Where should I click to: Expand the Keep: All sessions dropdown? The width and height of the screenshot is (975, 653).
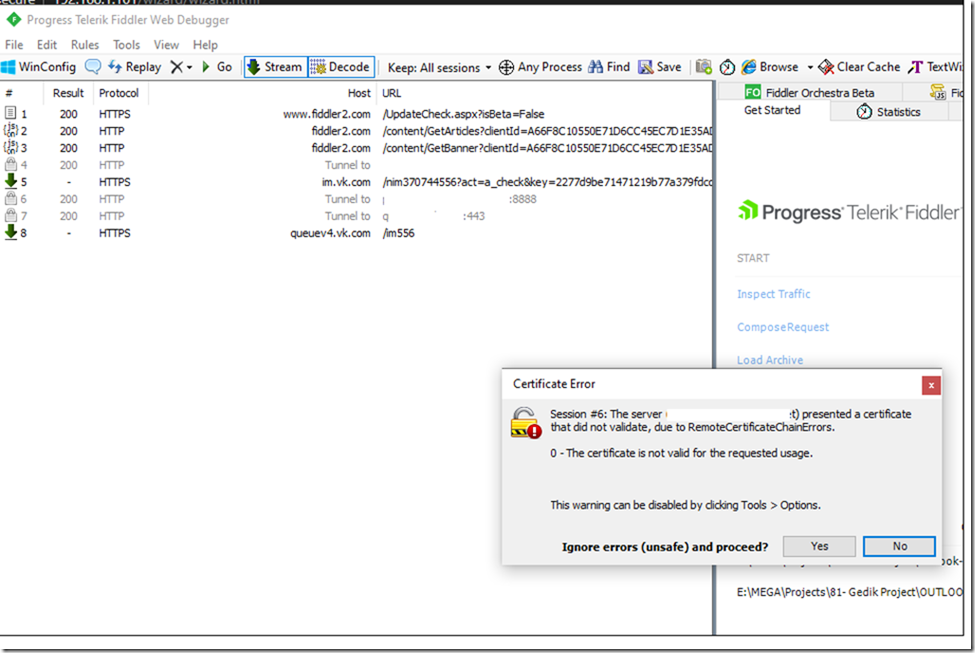[440, 67]
